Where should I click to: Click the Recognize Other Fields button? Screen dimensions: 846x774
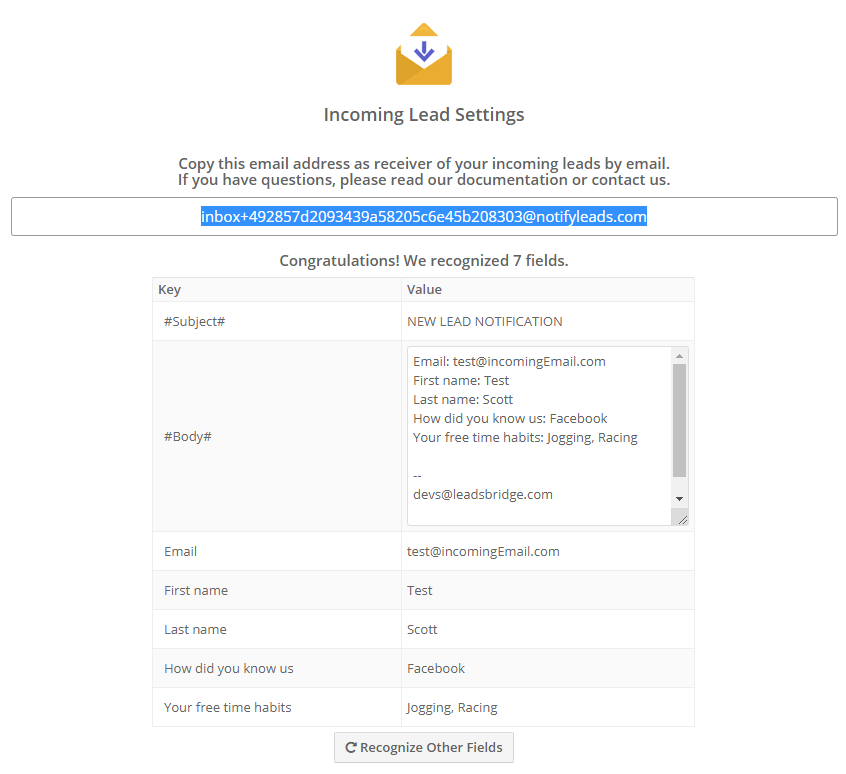[x=424, y=748]
